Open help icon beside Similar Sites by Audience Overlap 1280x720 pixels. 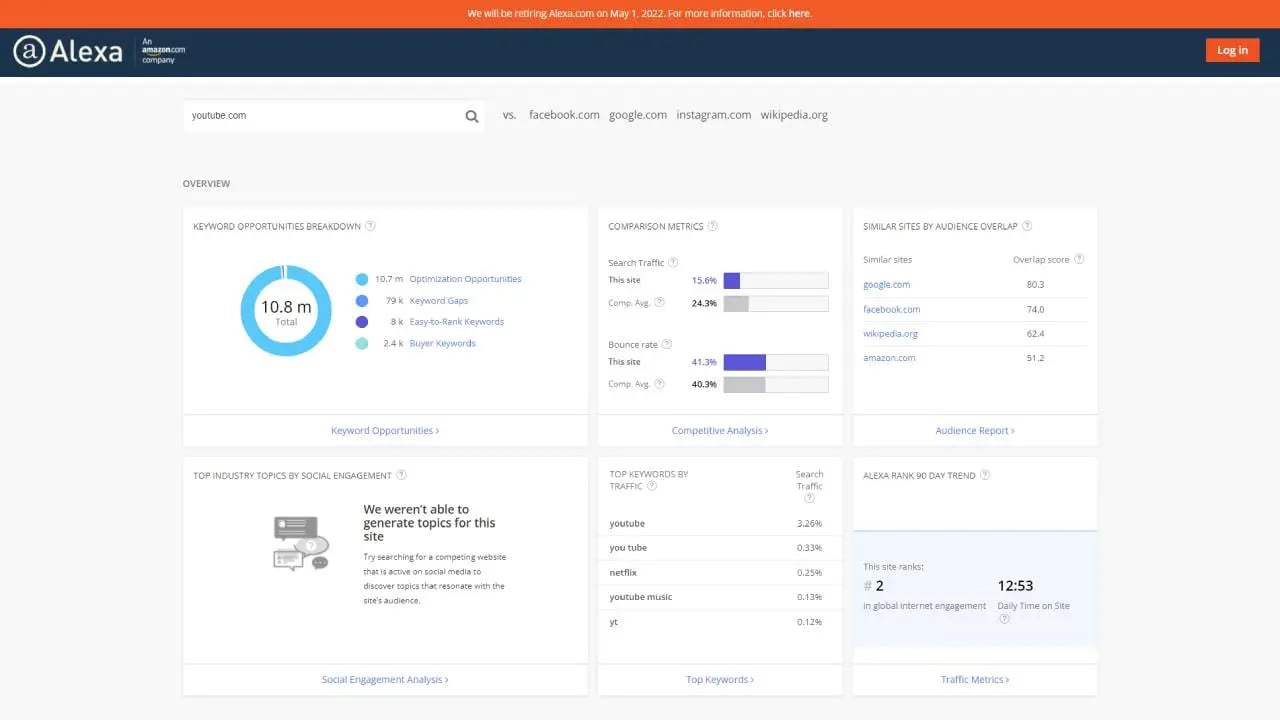1027,226
